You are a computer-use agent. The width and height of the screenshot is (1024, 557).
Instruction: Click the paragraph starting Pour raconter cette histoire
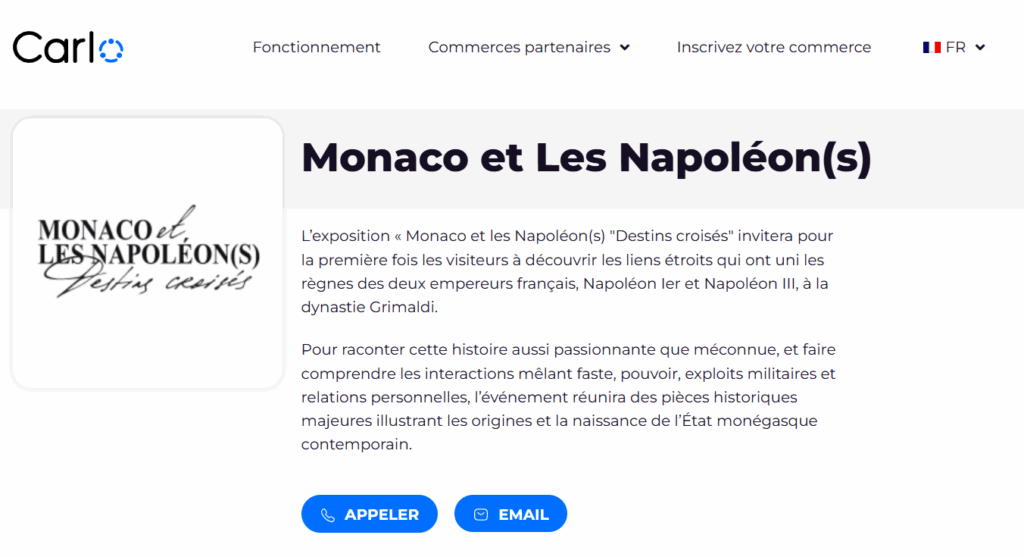568,396
